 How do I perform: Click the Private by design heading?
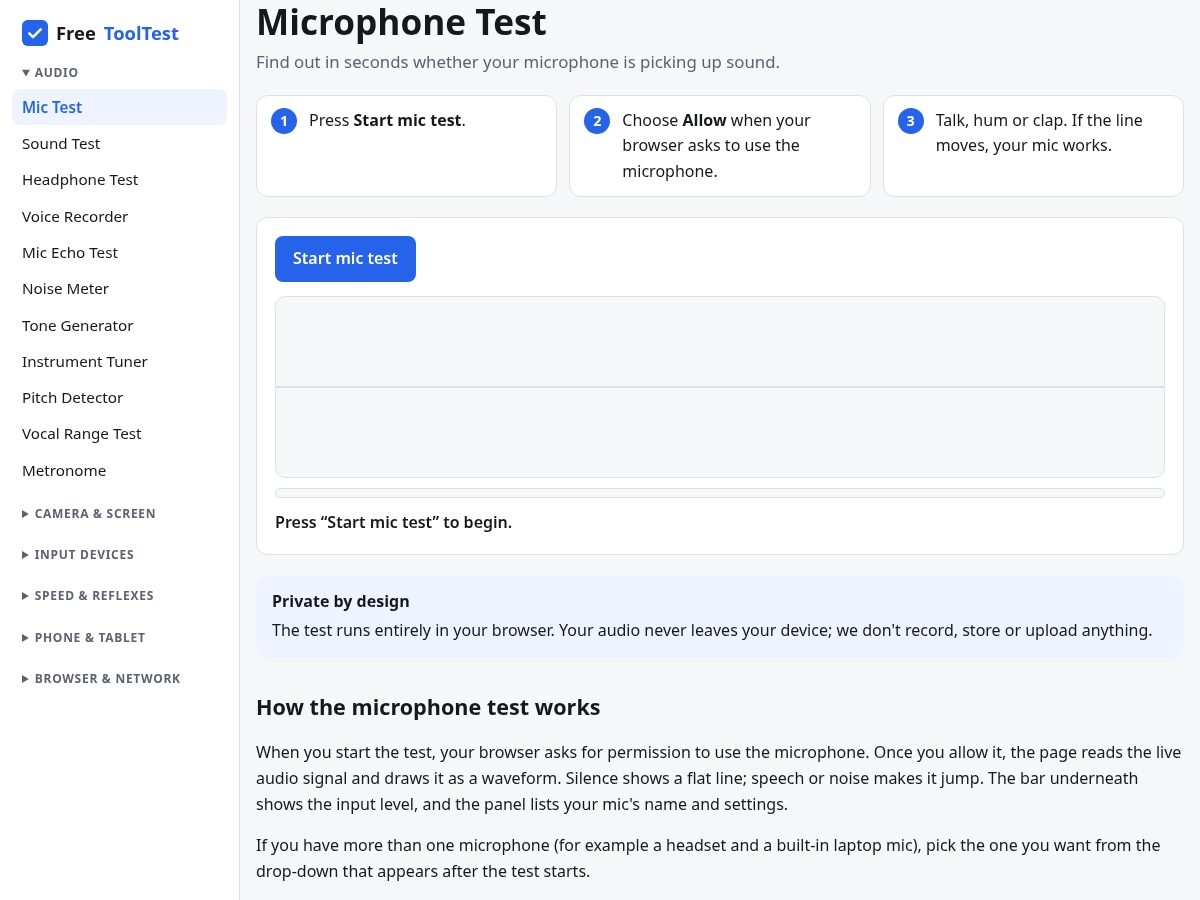[x=341, y=601]
